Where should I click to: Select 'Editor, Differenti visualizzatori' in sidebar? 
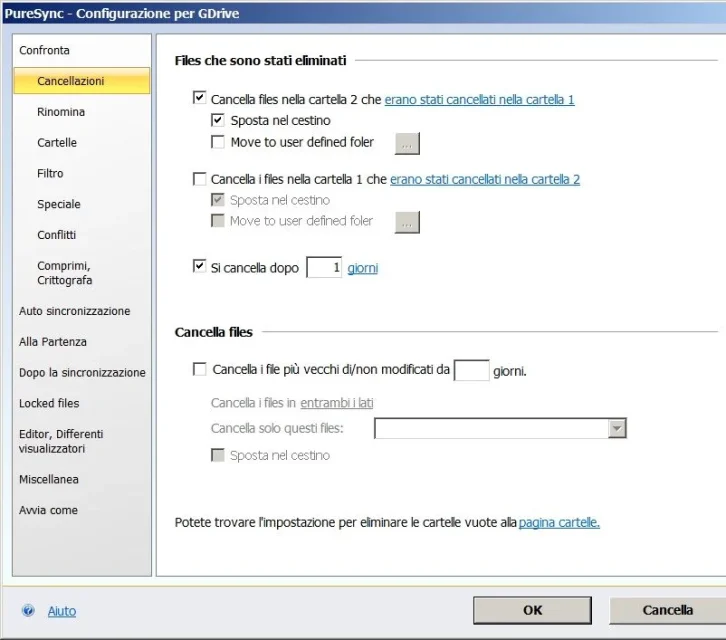[x=61, y=441]
